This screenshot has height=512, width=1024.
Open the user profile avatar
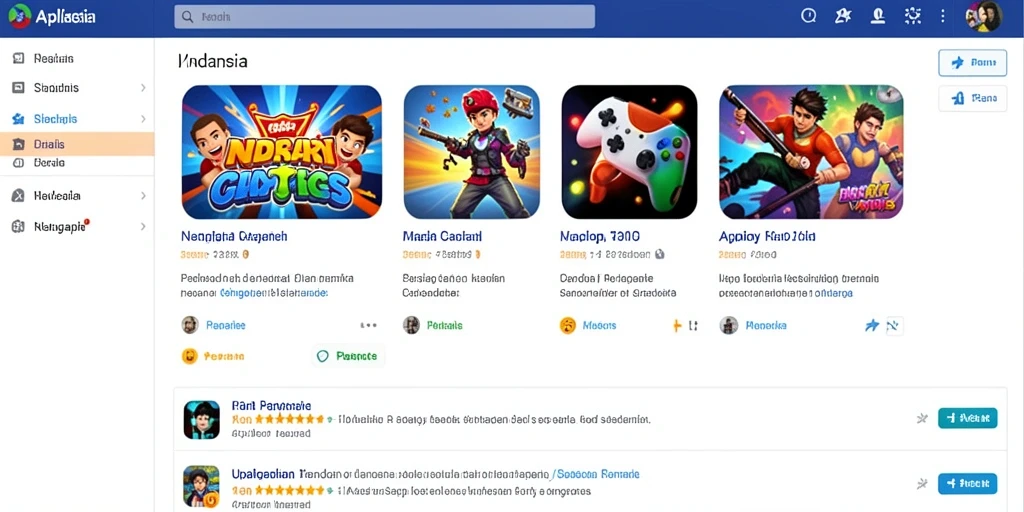(984, 16)
